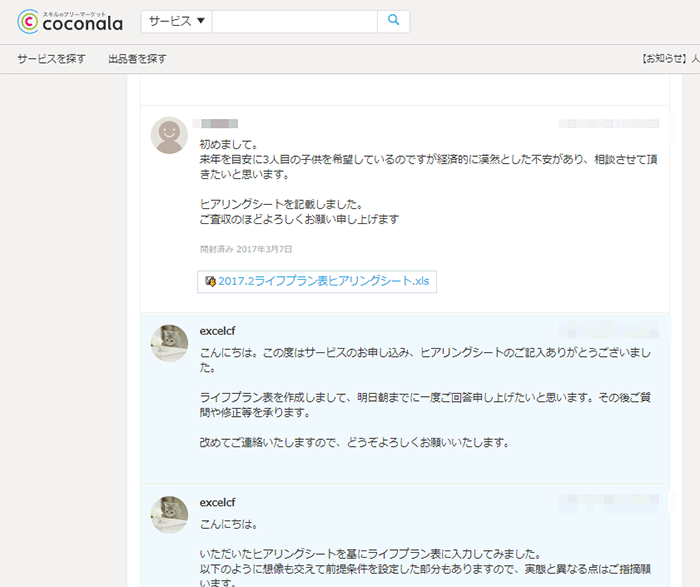Open the 出品者を探す menu
Screen dimensions: 700x587
[x=137, y=59]
